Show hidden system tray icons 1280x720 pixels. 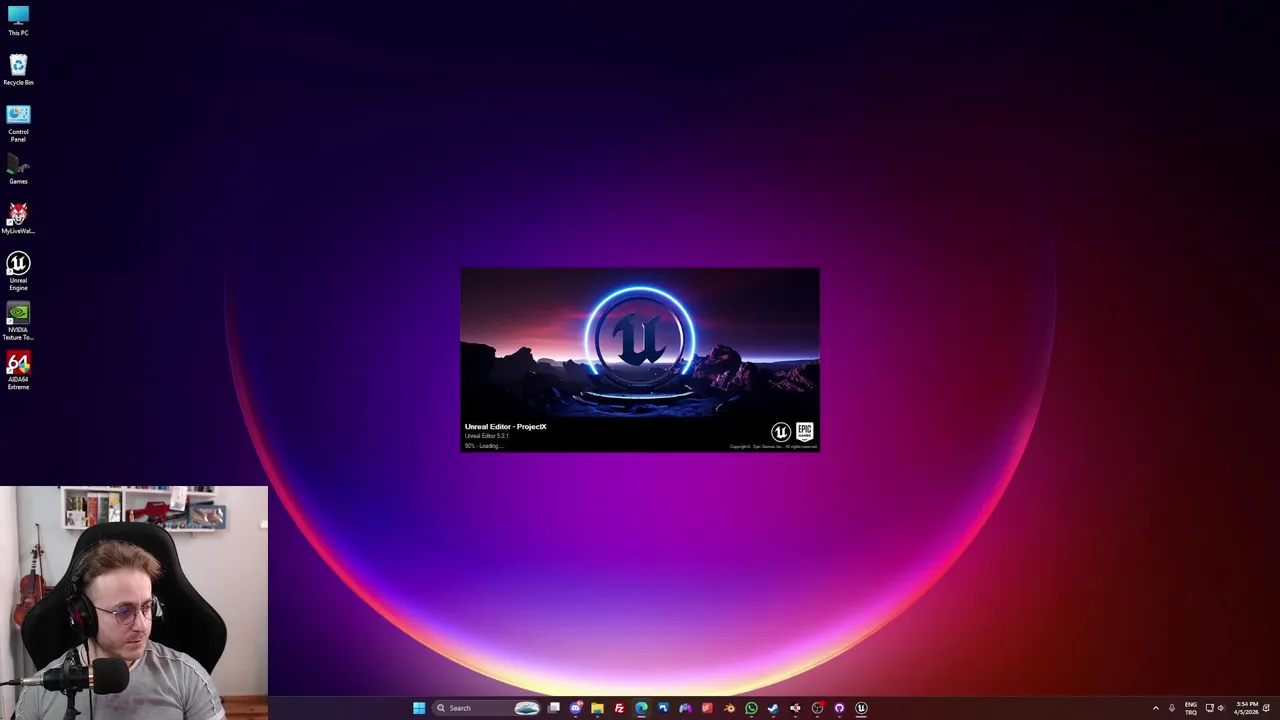(1156, 708)
